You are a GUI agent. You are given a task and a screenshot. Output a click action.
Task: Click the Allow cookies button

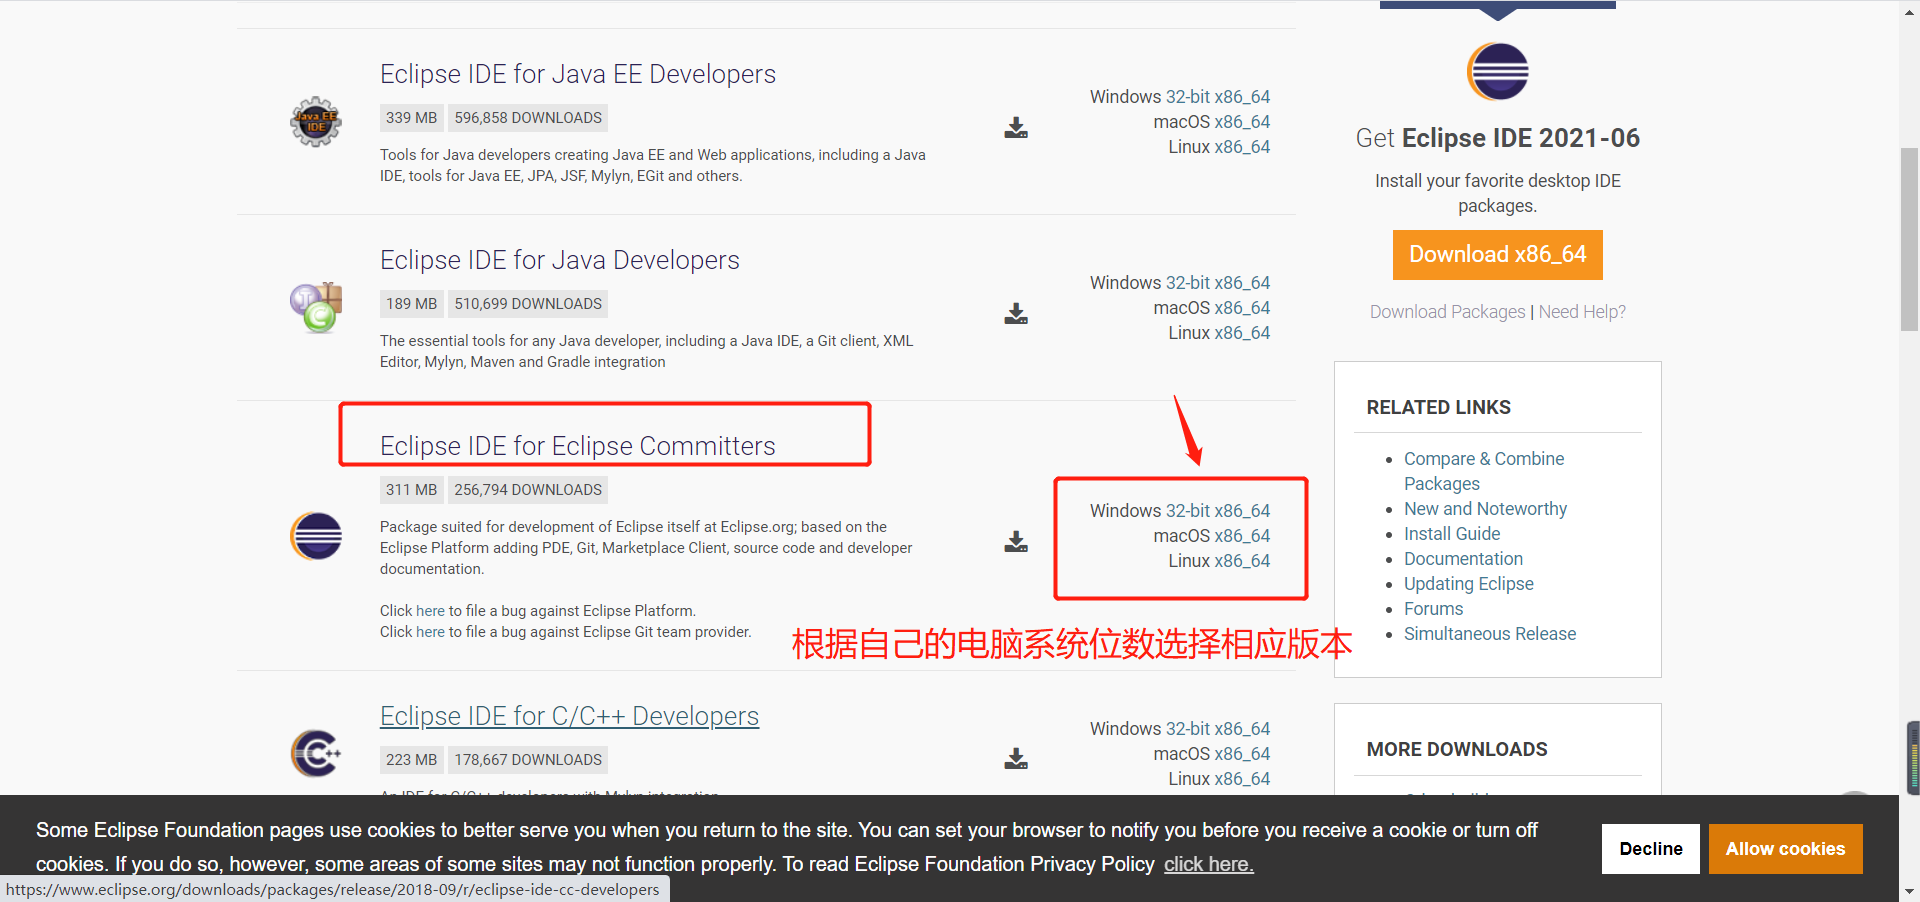[x=1785, y=849]
